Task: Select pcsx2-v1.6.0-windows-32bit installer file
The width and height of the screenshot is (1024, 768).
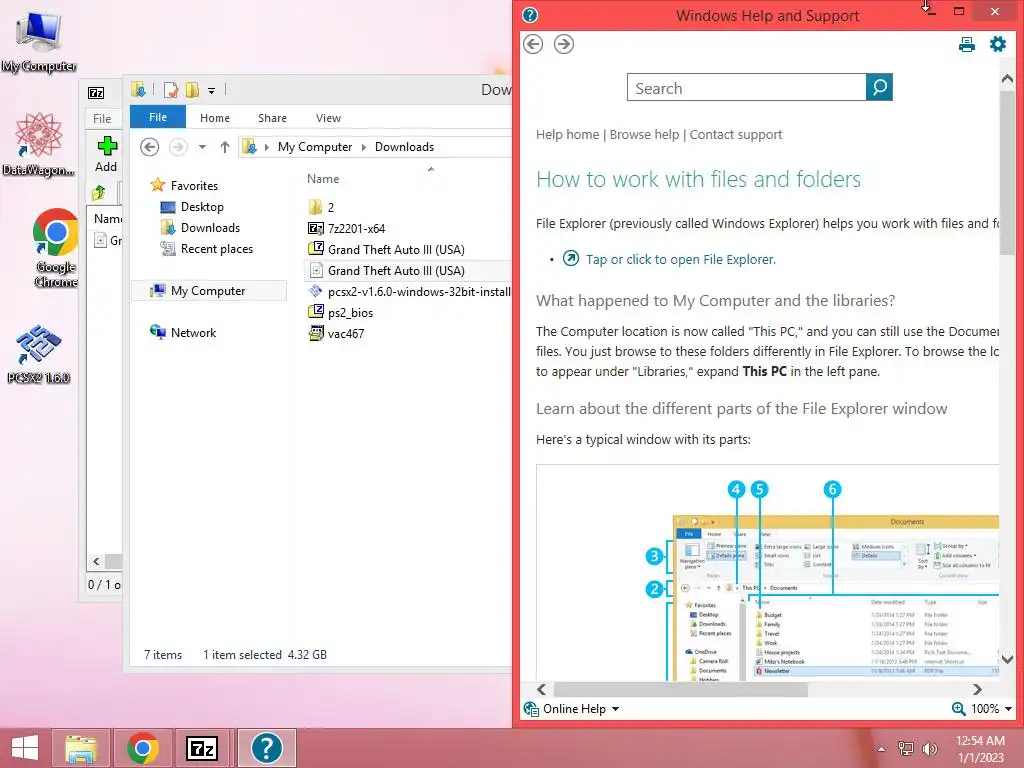Action: (x=410, y=291)
